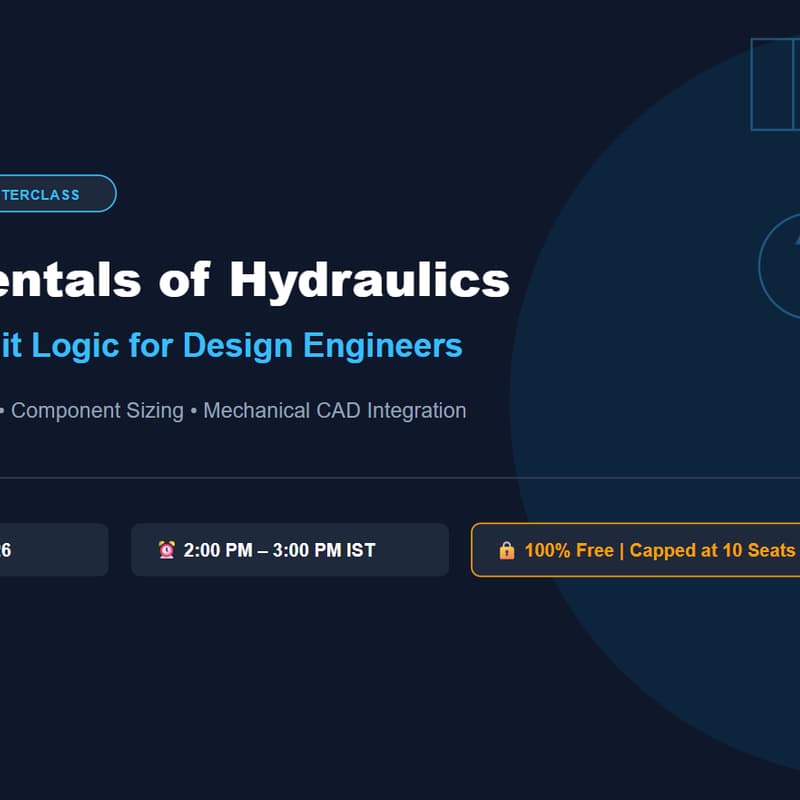
Task: Click the date chip ending in 6
Action: (x=54, y=550)
